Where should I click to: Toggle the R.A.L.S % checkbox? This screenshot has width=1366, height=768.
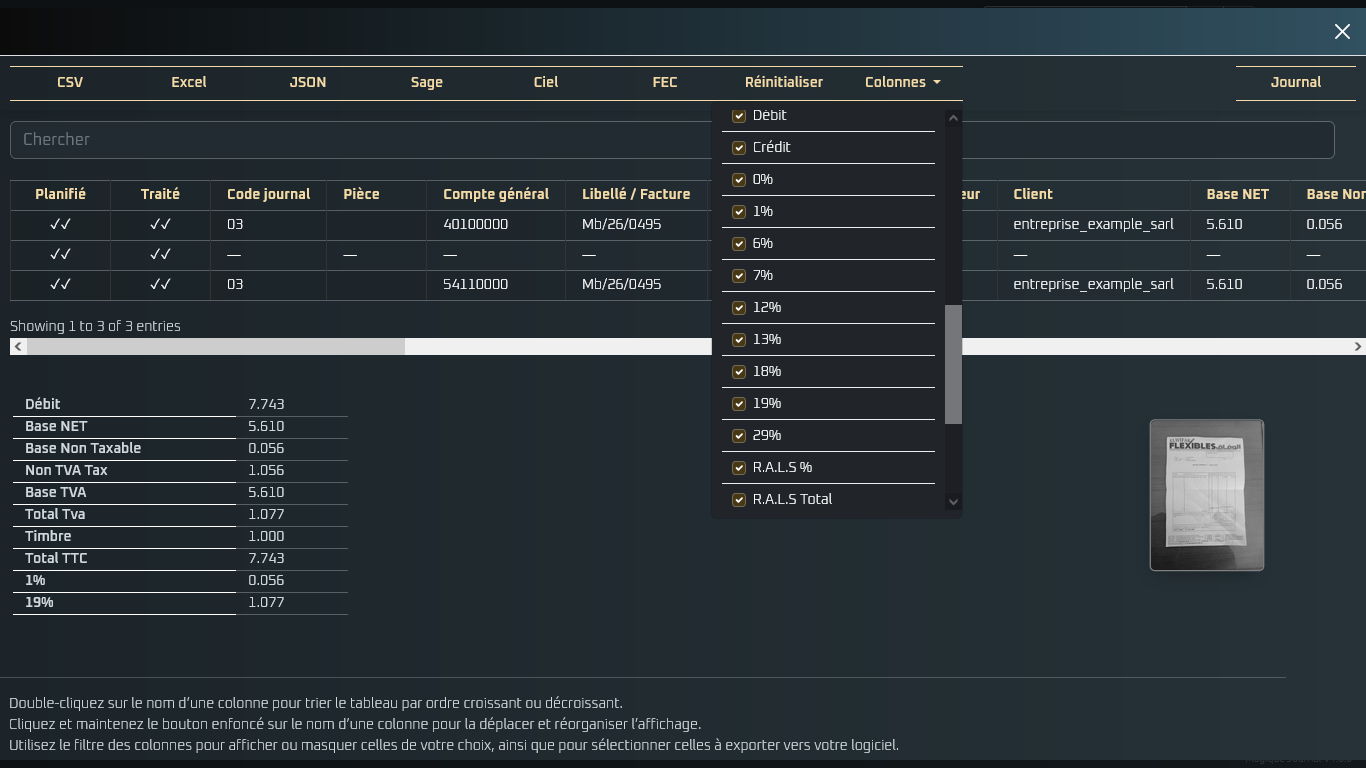pos(739,468)
